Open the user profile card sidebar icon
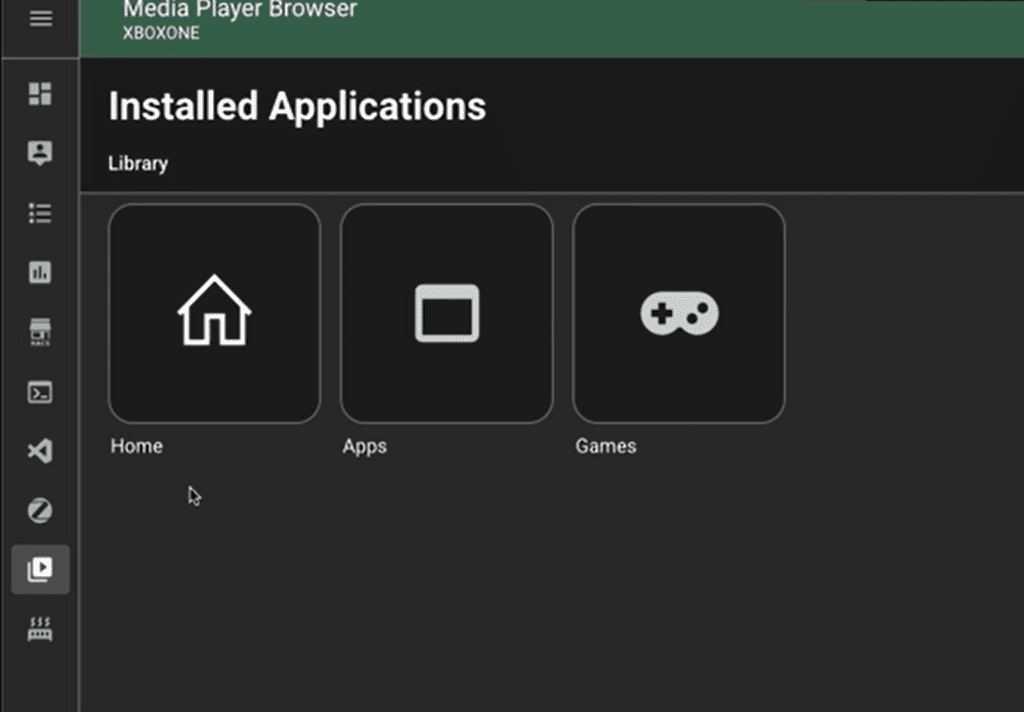1024x712 pixels. (x=40, y=153)
